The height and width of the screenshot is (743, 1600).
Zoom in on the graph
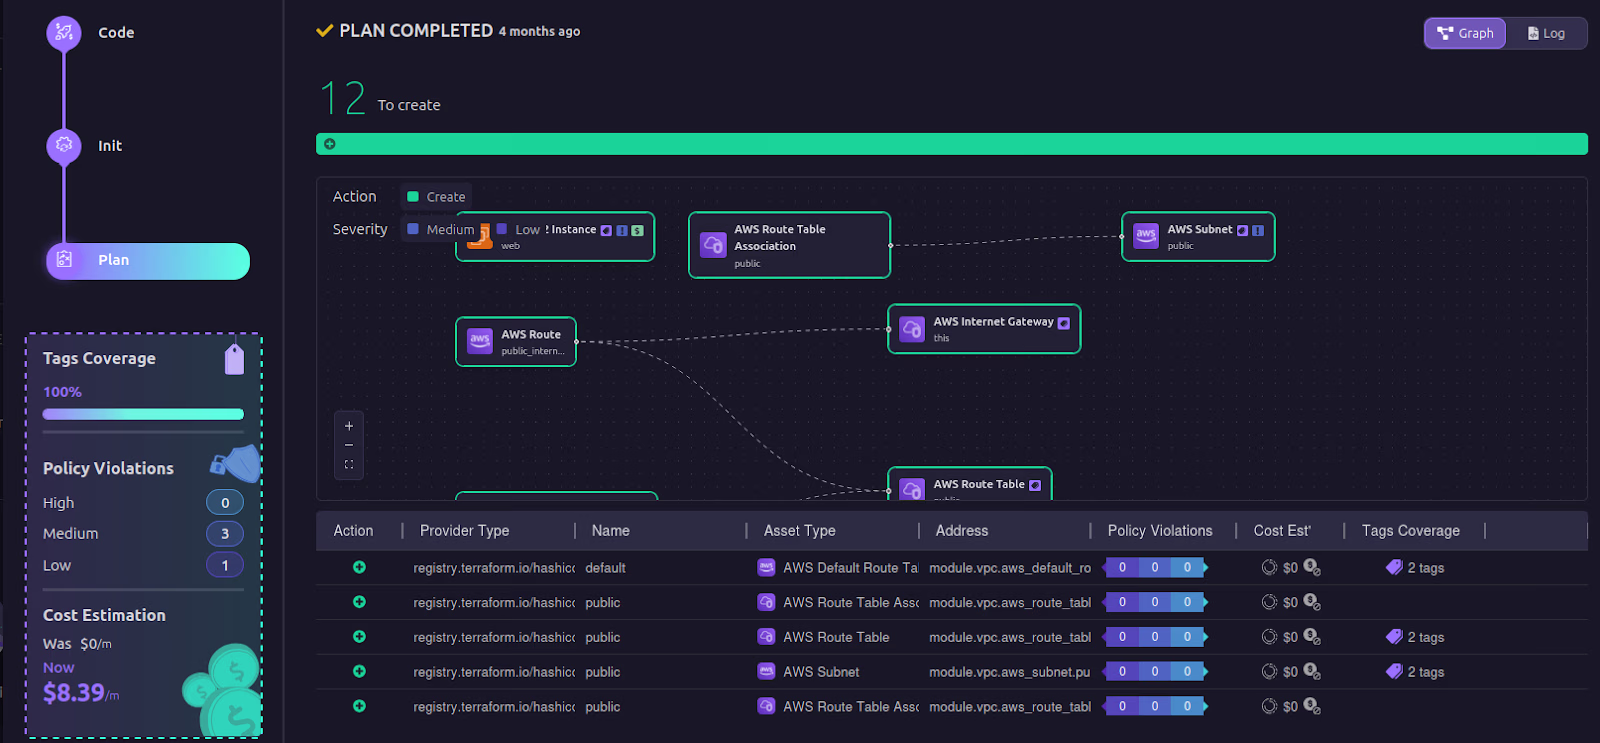pyautogui.click(x=349, y=426)
